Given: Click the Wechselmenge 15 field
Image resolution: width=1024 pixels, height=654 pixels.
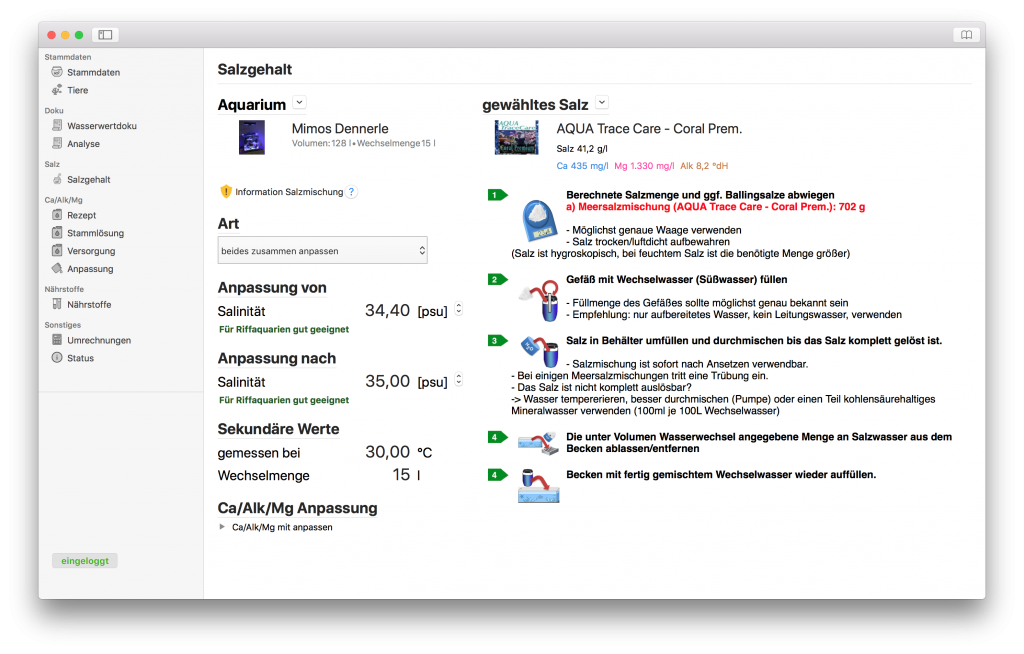Looking at the screenshot, I should 401,475.
